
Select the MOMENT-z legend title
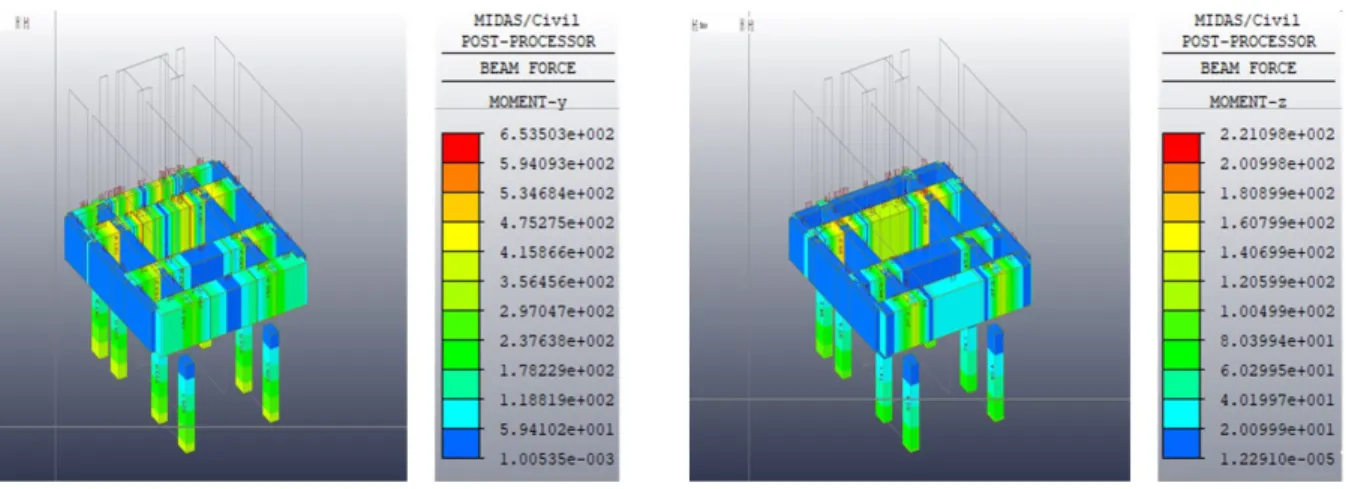[1248, 101]
